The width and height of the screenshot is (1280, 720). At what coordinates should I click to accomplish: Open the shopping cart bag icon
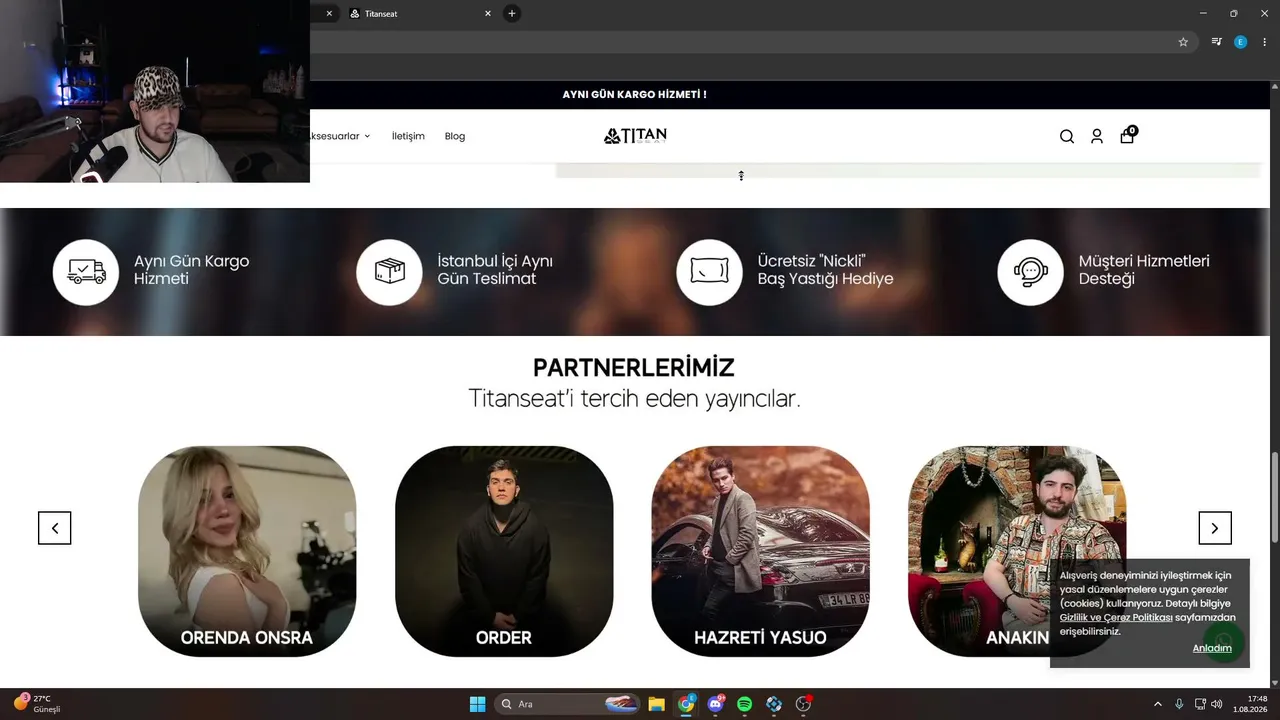click(x=1128, y=135)
